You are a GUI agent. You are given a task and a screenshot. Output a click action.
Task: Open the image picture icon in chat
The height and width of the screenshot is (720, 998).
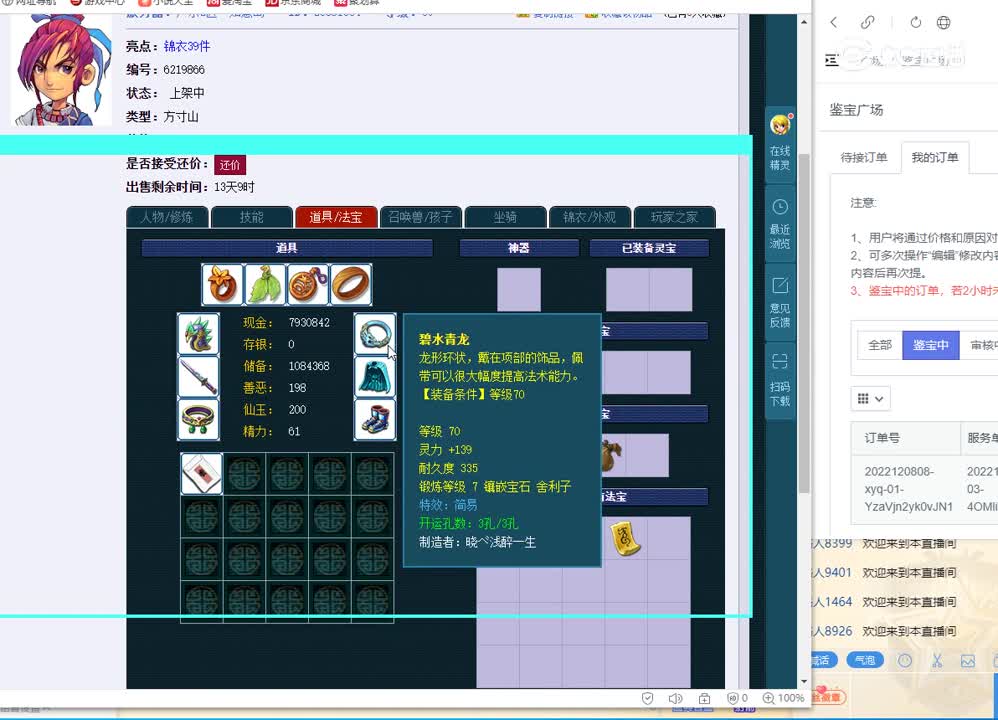[x=968, y=661]
